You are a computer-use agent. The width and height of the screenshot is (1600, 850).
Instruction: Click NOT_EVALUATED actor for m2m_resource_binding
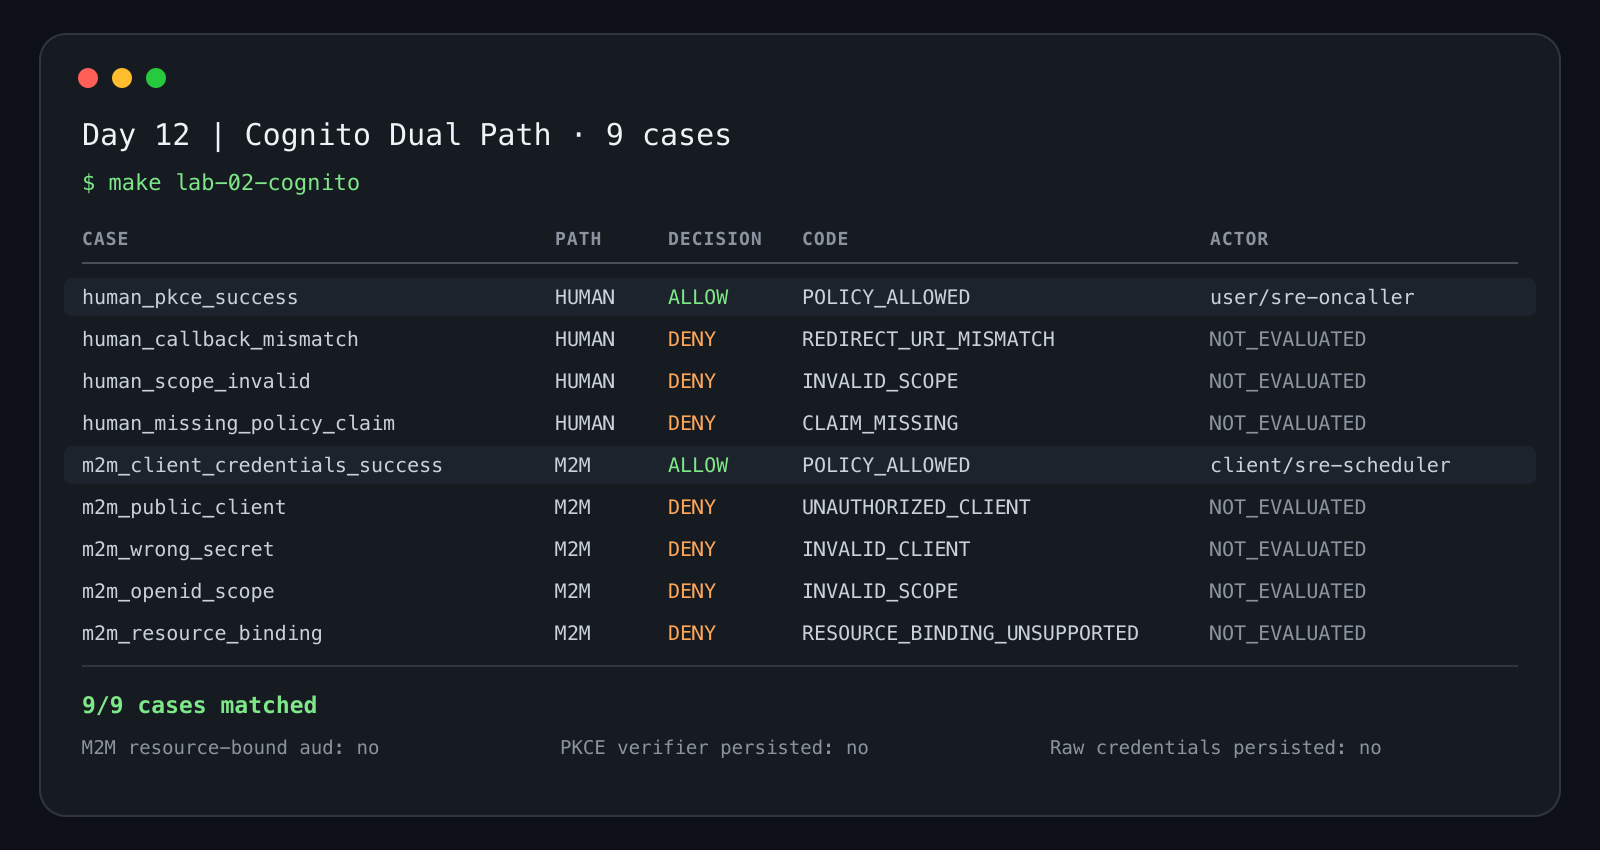[x=1287, y=633]
